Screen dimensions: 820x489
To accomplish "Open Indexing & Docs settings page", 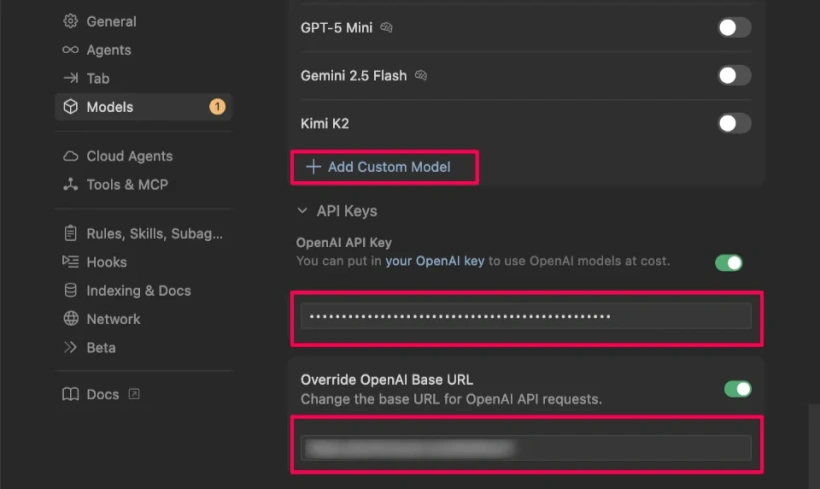I will [x=138, y=291].
